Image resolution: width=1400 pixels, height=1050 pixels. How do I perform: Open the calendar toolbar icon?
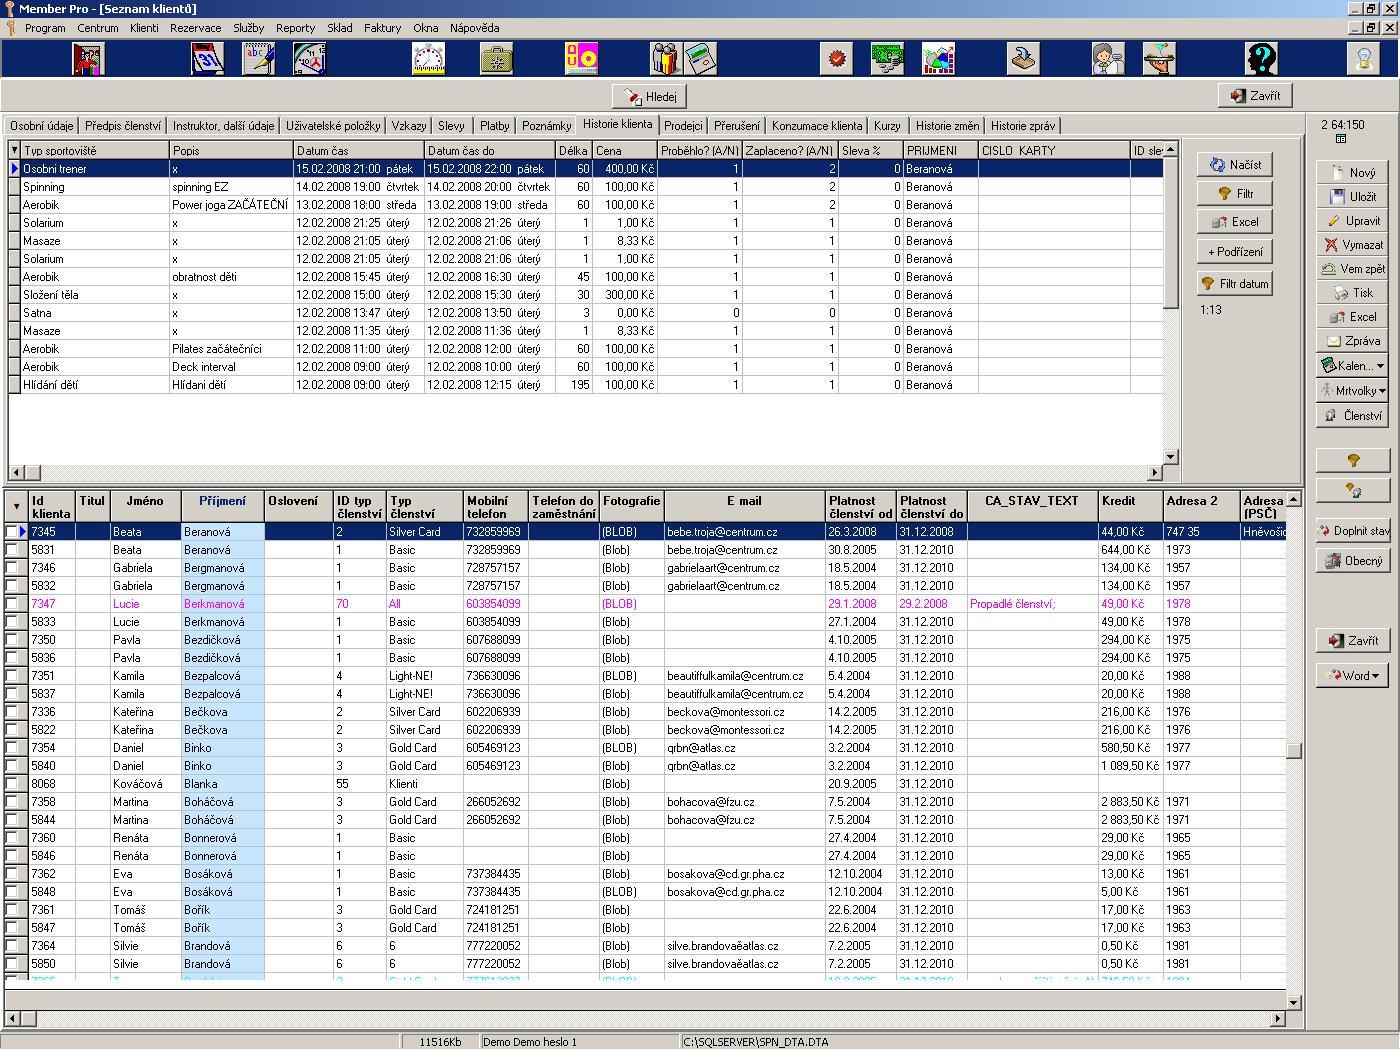207,59
